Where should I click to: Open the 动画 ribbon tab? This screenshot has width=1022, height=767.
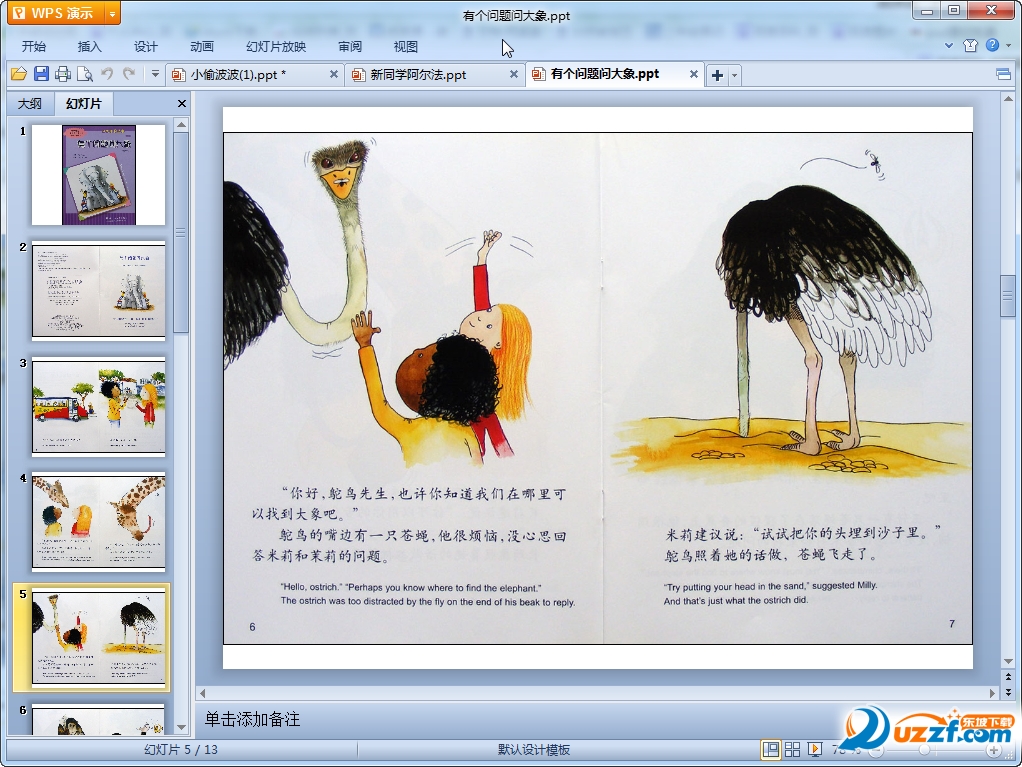click(202, 47)
